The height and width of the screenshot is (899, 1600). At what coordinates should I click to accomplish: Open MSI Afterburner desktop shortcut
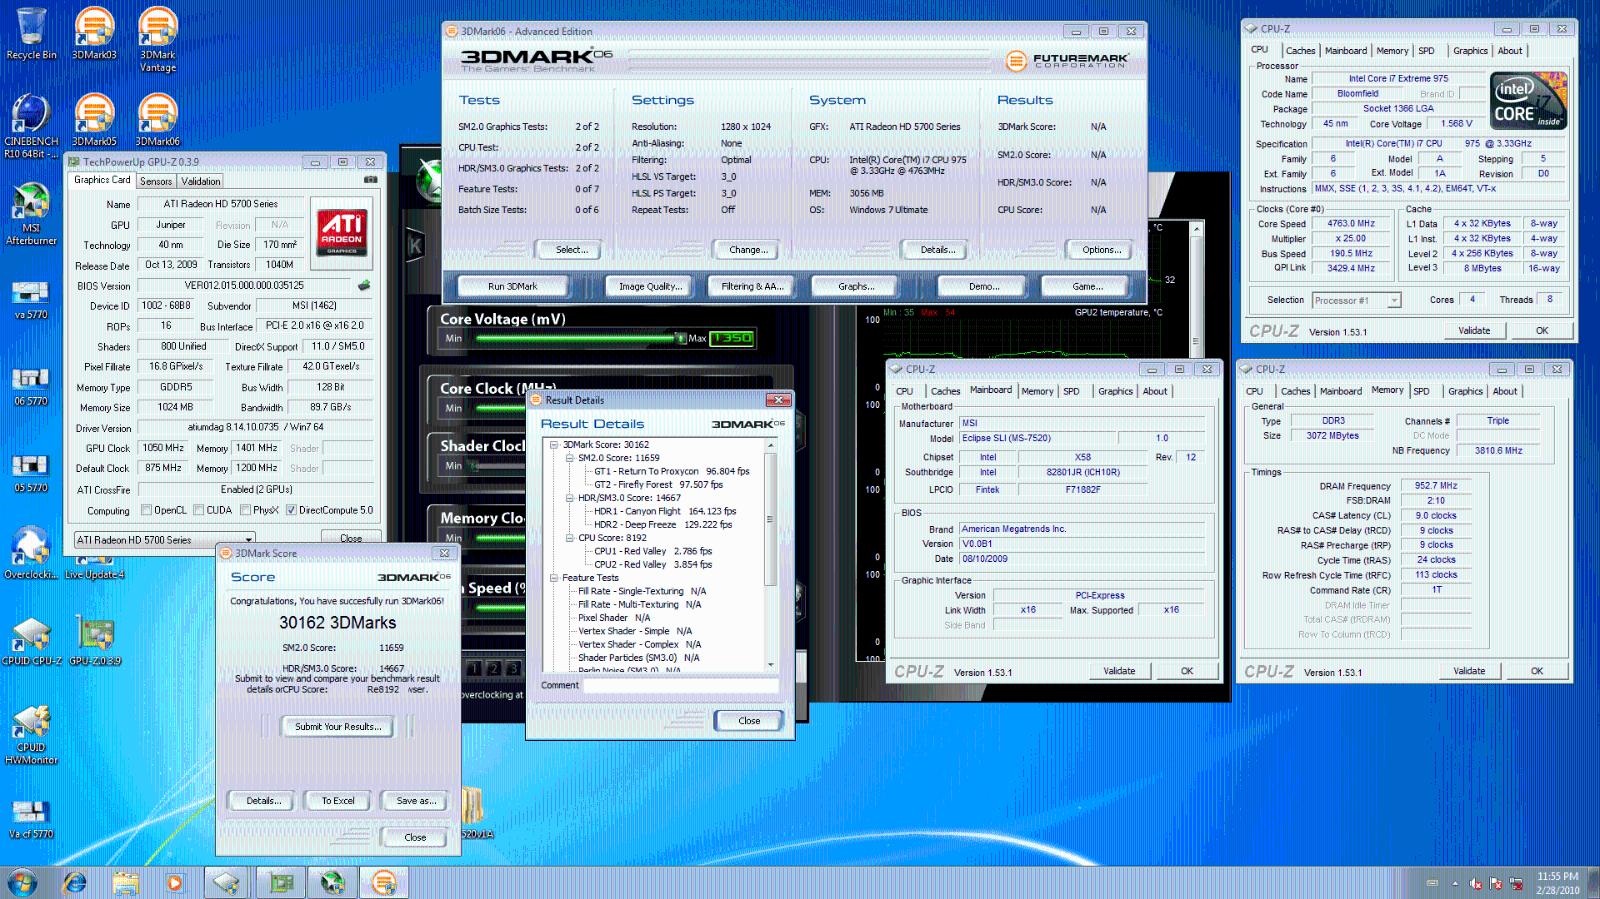point(31,214)
